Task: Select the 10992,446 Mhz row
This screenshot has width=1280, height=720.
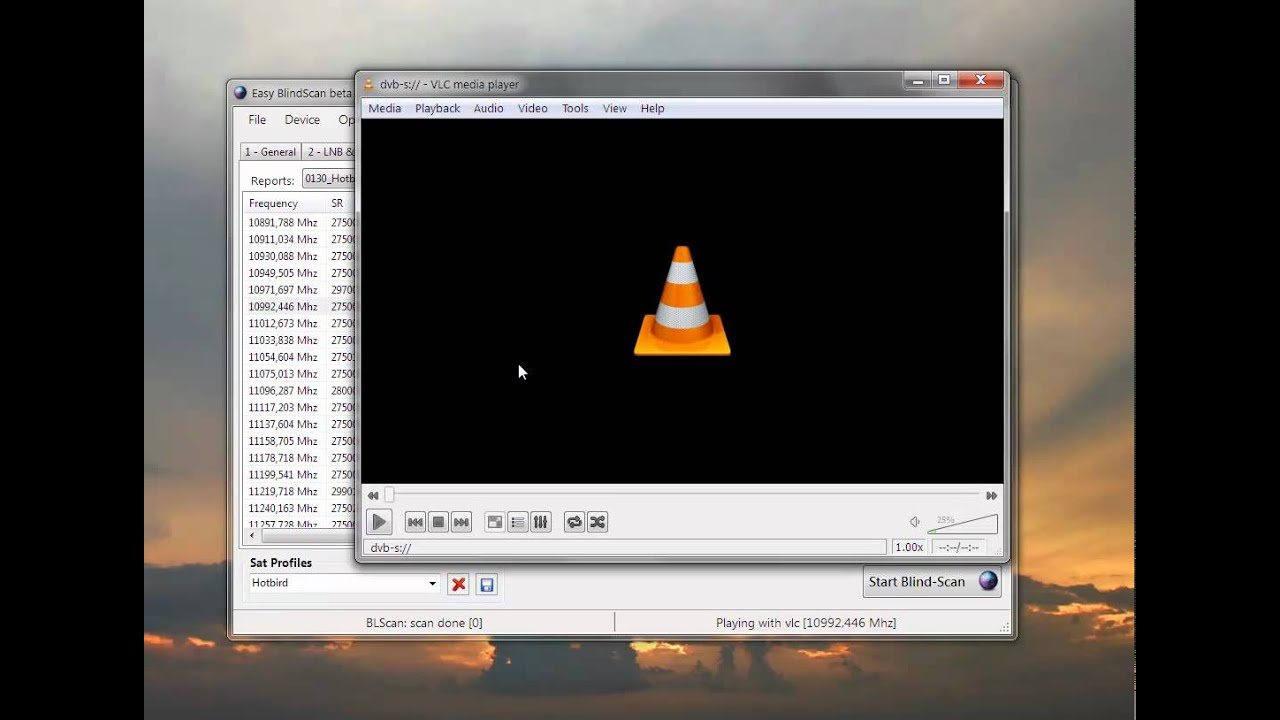Action: pos(300,307)
